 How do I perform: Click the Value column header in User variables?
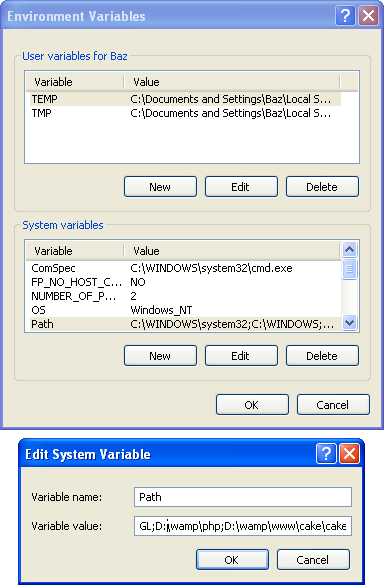coord(232,82)
